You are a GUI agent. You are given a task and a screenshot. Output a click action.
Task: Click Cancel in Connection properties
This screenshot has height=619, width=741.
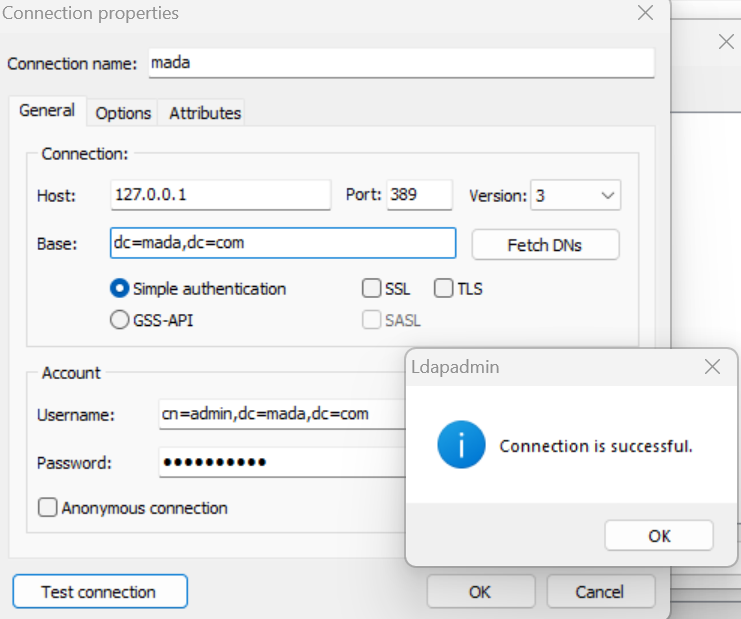pyautogui.click(x=600, y=592)
